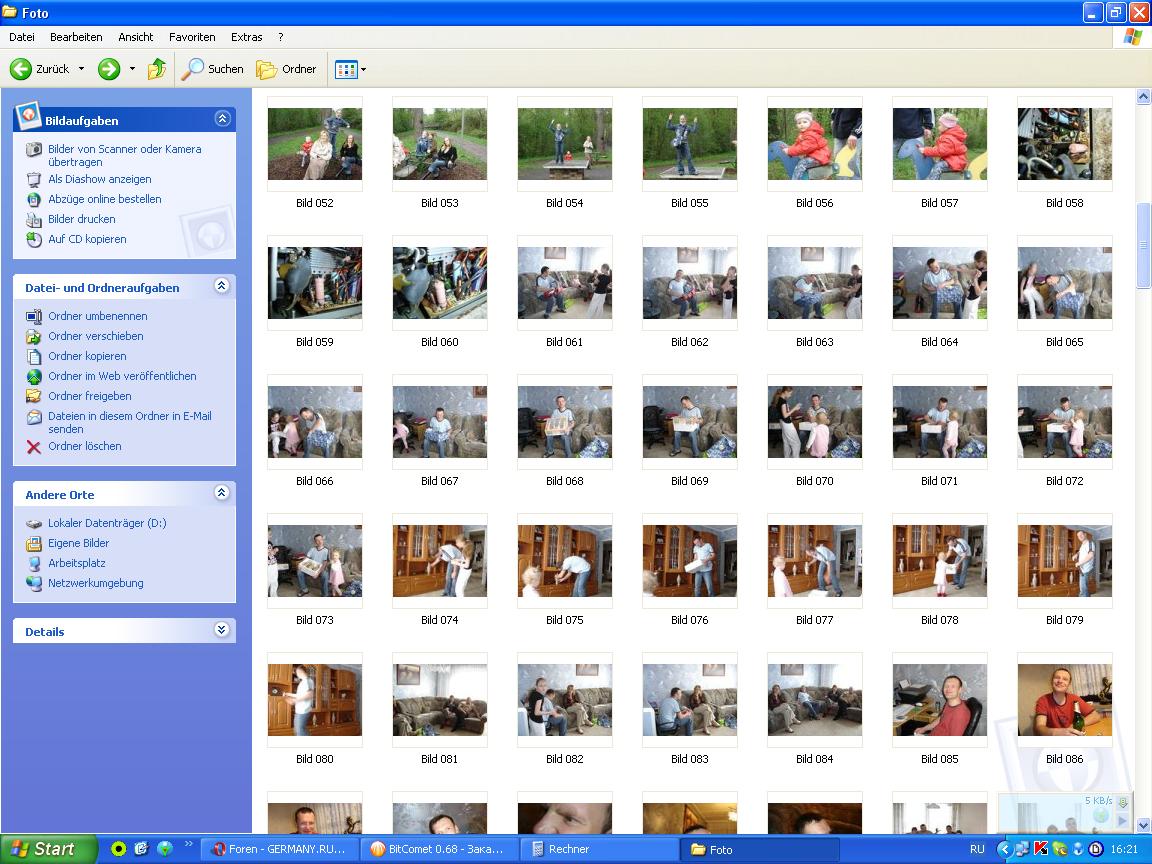1152x864 pixels.
Task: Click the thumbnail views icon in toolbar
Action: (345, 70)
